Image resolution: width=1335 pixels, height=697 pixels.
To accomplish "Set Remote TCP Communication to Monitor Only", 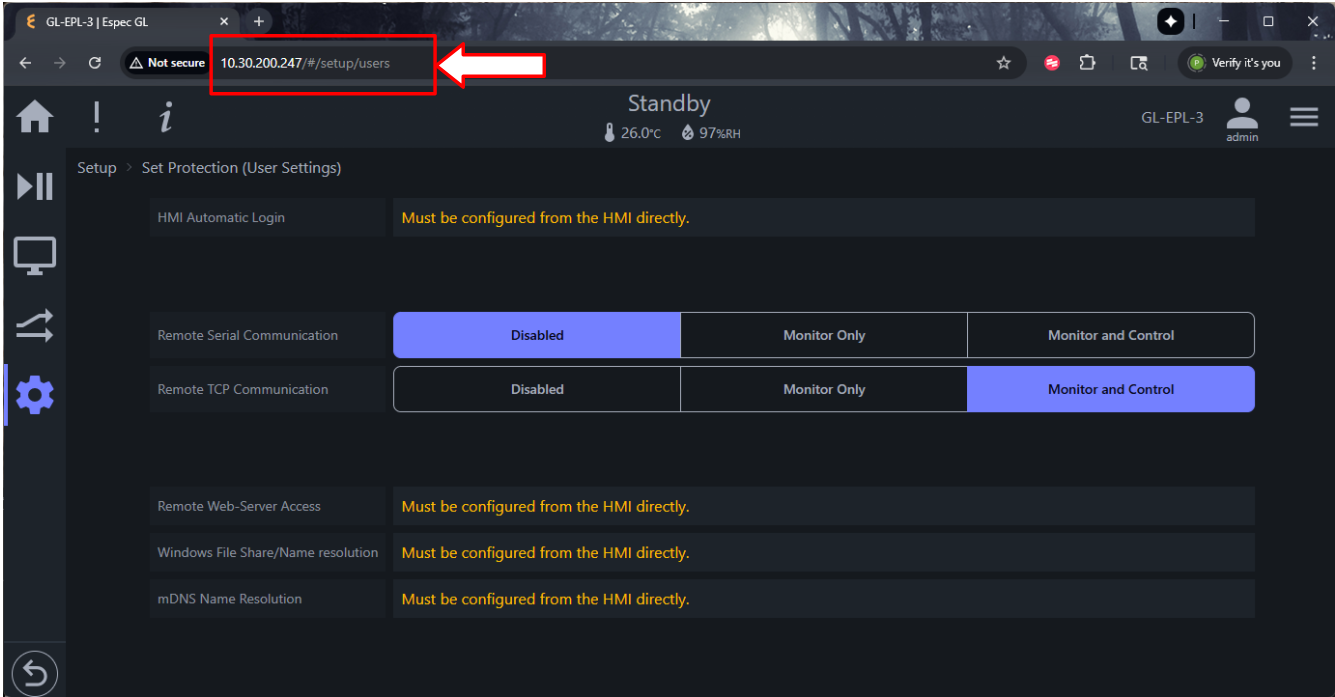I will tap(824, 389).
